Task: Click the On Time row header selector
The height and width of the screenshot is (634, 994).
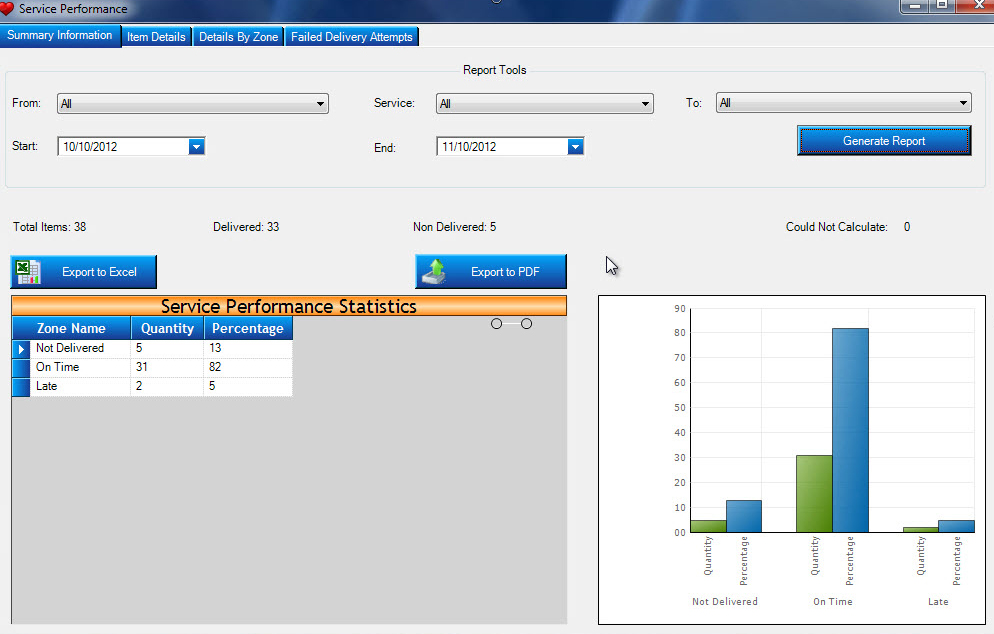Action: [x=21, y=368]
